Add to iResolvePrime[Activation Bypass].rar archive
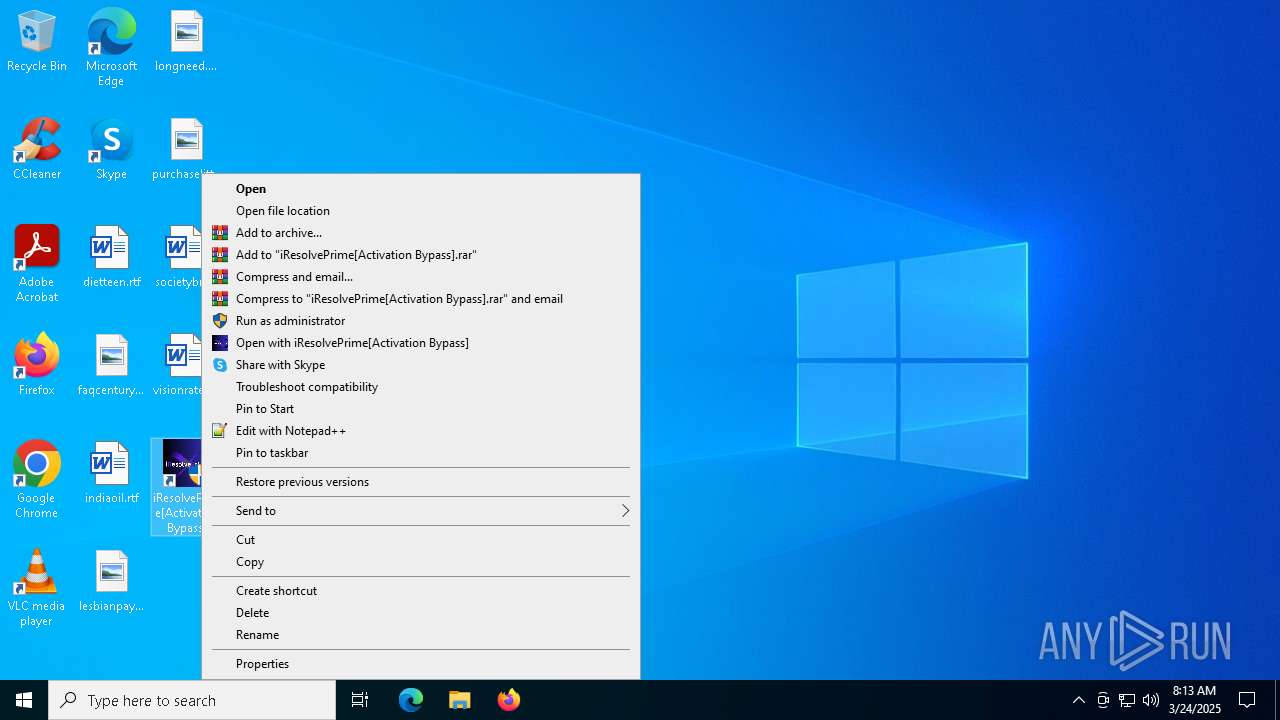1280x720 pixels. [421, 255]
